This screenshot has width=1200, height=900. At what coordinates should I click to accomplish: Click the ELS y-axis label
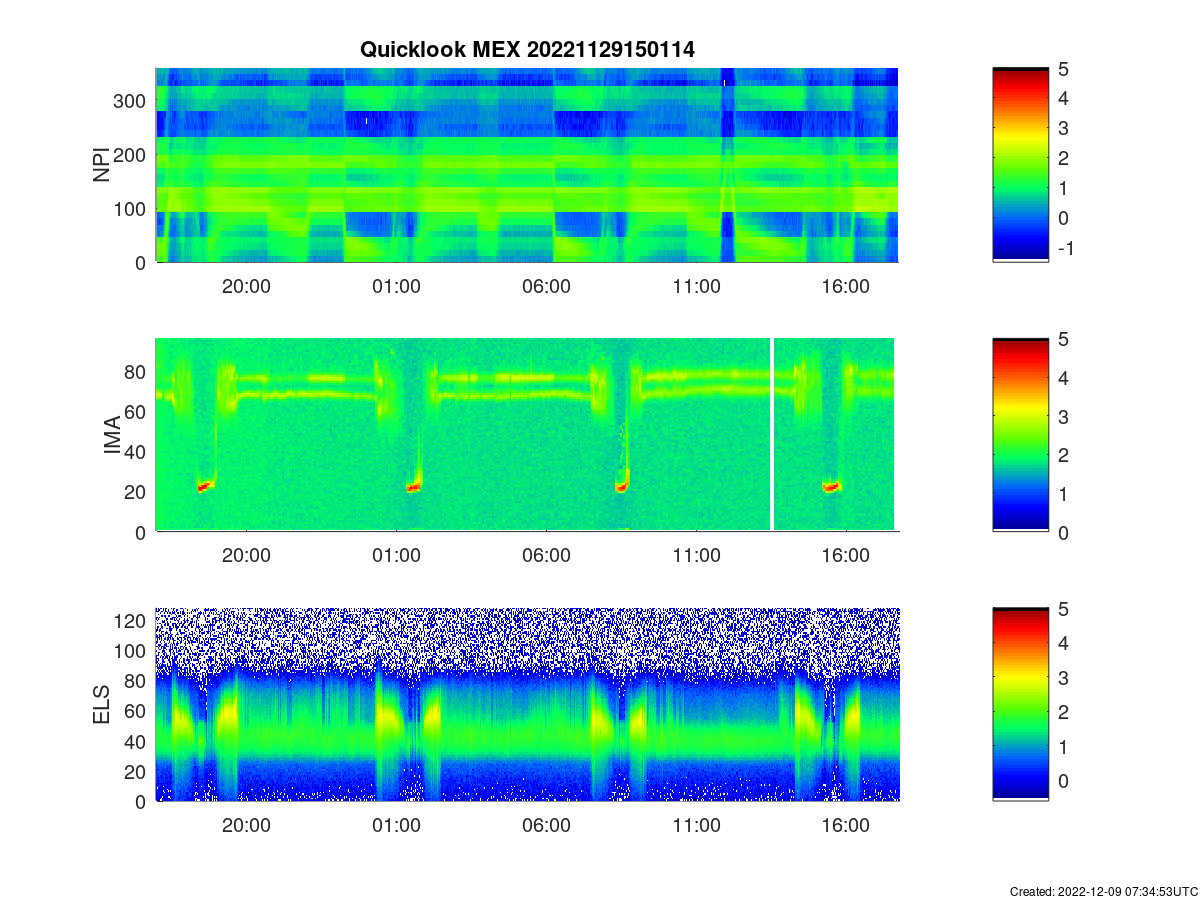pos(102,705)
